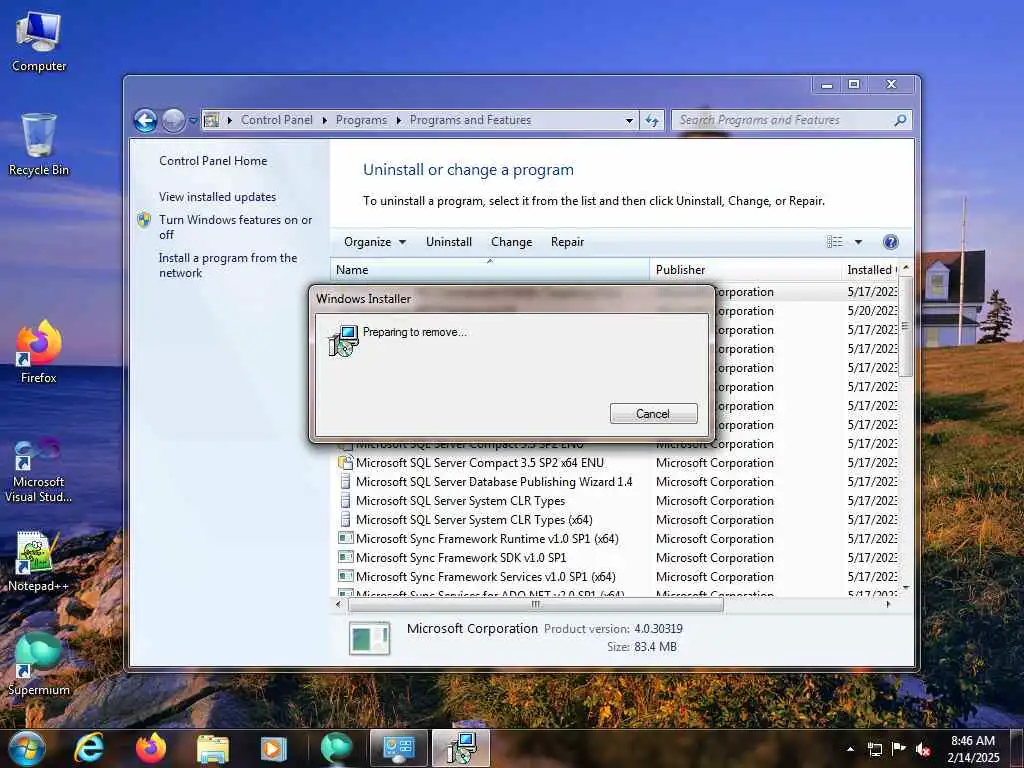Click the scroll right arrow of program list
The image size is (1024, 768).
[888, 605]
